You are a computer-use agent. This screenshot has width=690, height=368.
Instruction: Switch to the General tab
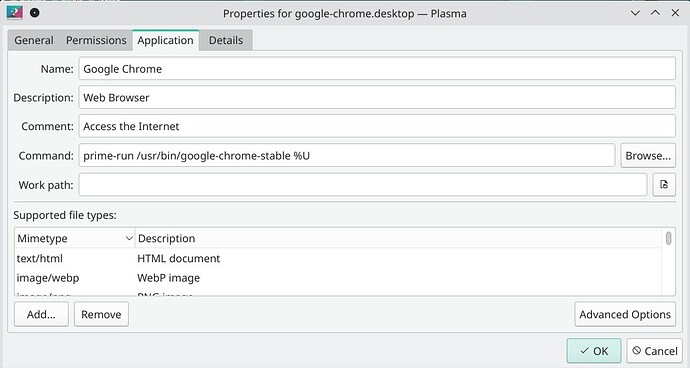click(34, 40)
